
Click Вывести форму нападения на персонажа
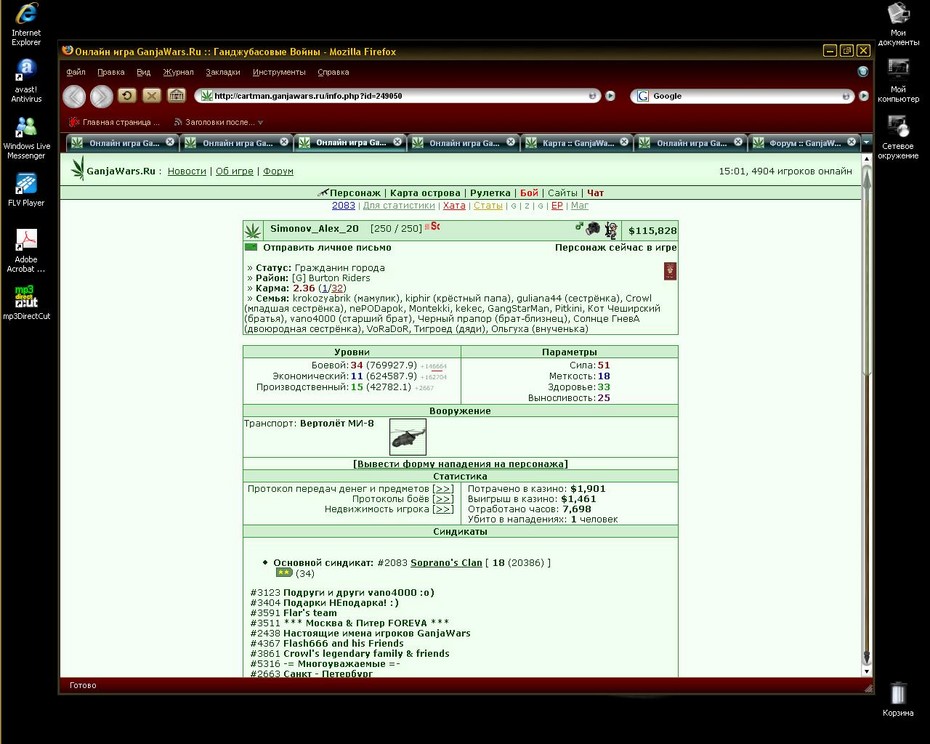[x=460, y=464]
